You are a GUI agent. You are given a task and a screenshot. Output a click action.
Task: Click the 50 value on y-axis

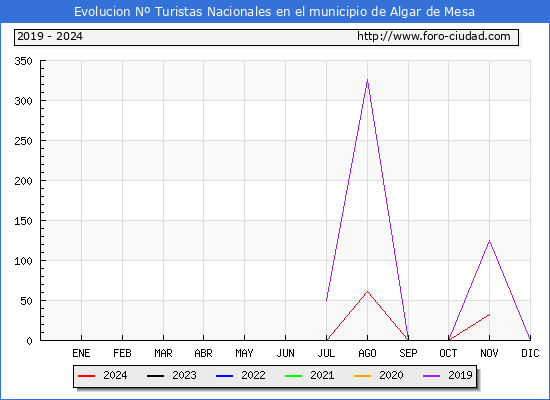pyautogui.click(x=26, y=301)
